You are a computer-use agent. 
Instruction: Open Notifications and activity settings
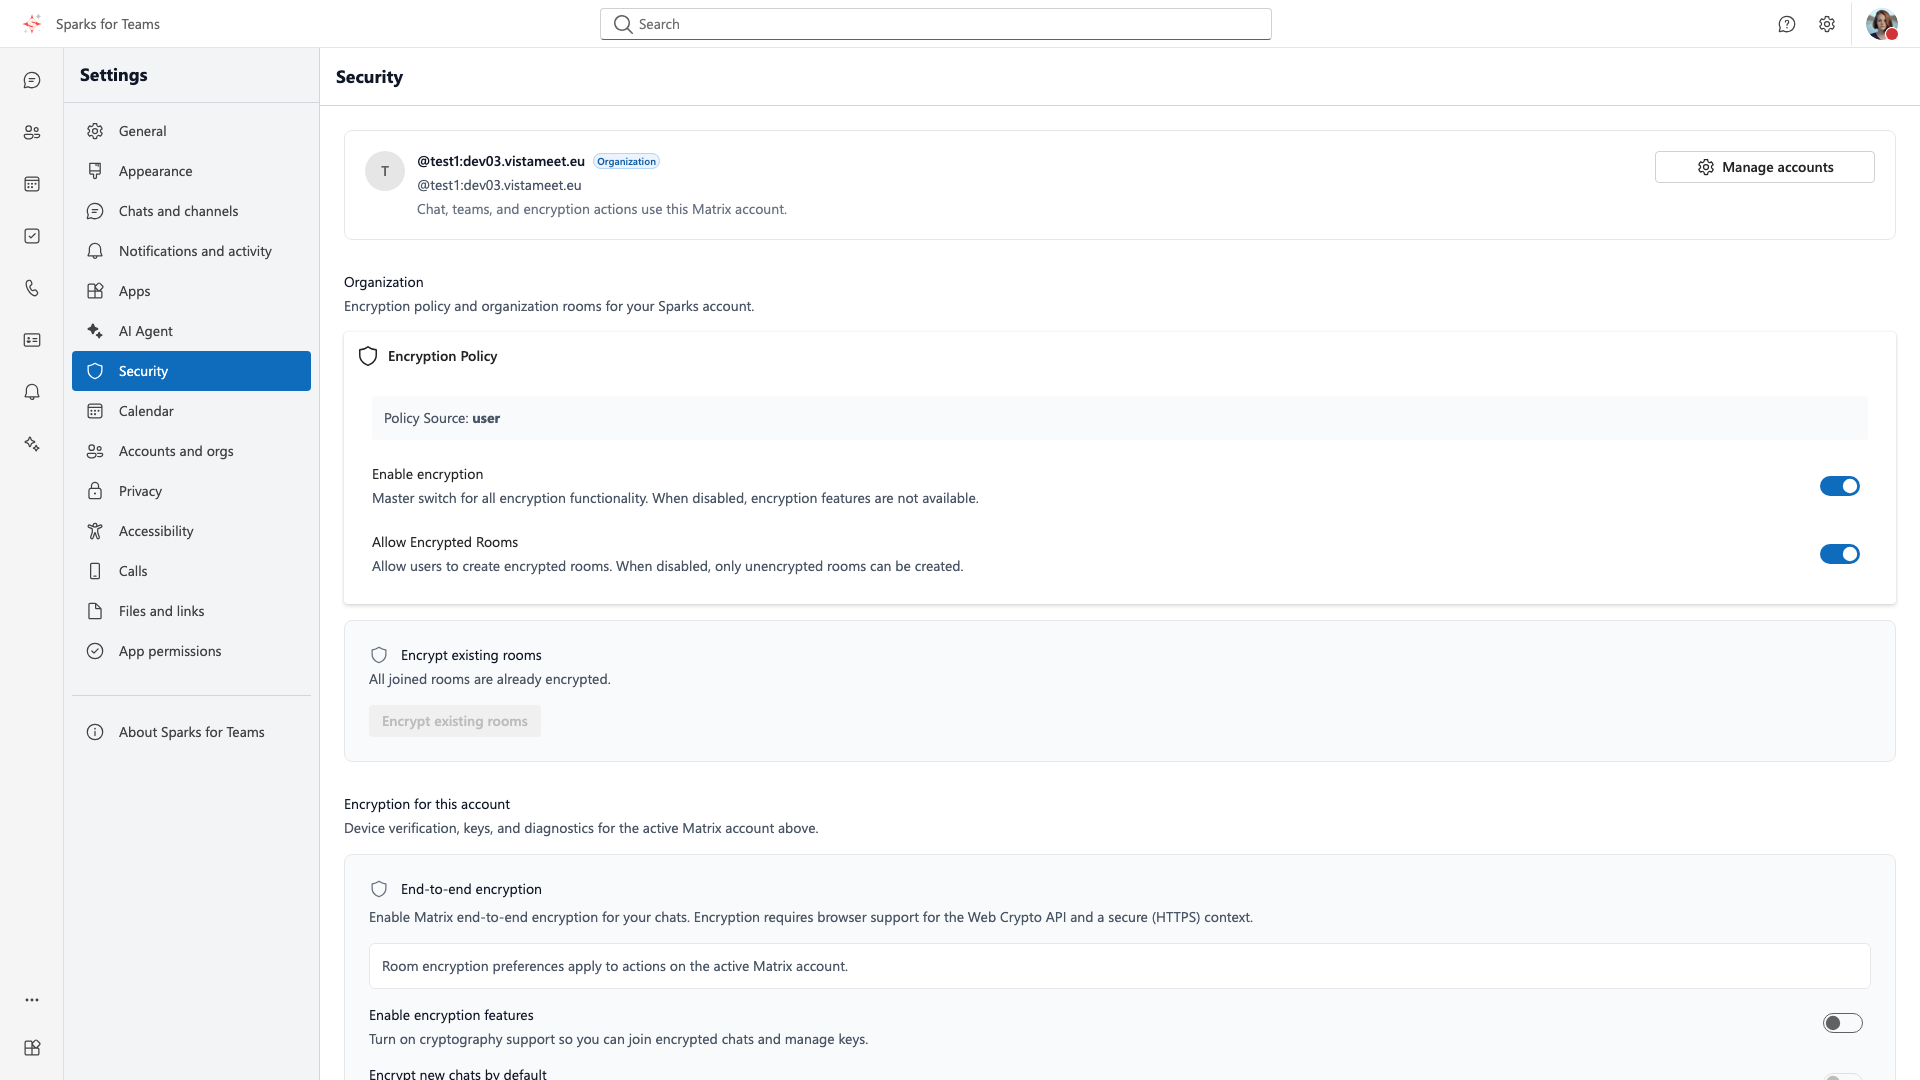tap(191, 251)
